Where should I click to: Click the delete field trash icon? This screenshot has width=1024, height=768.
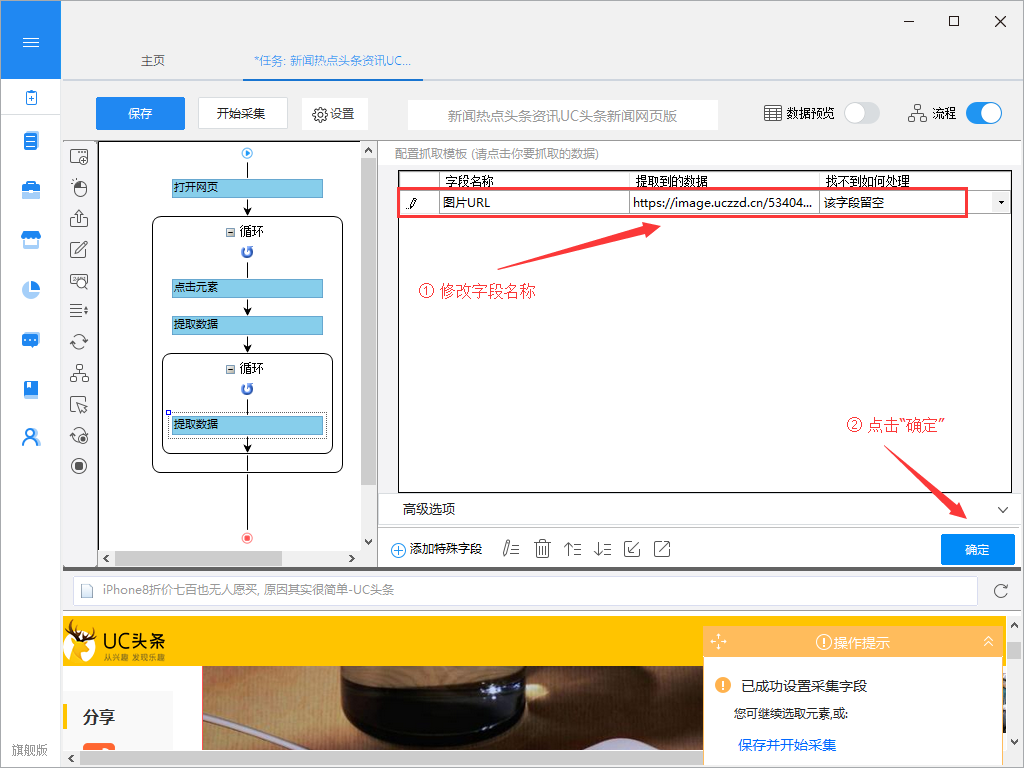coord(542,548)
